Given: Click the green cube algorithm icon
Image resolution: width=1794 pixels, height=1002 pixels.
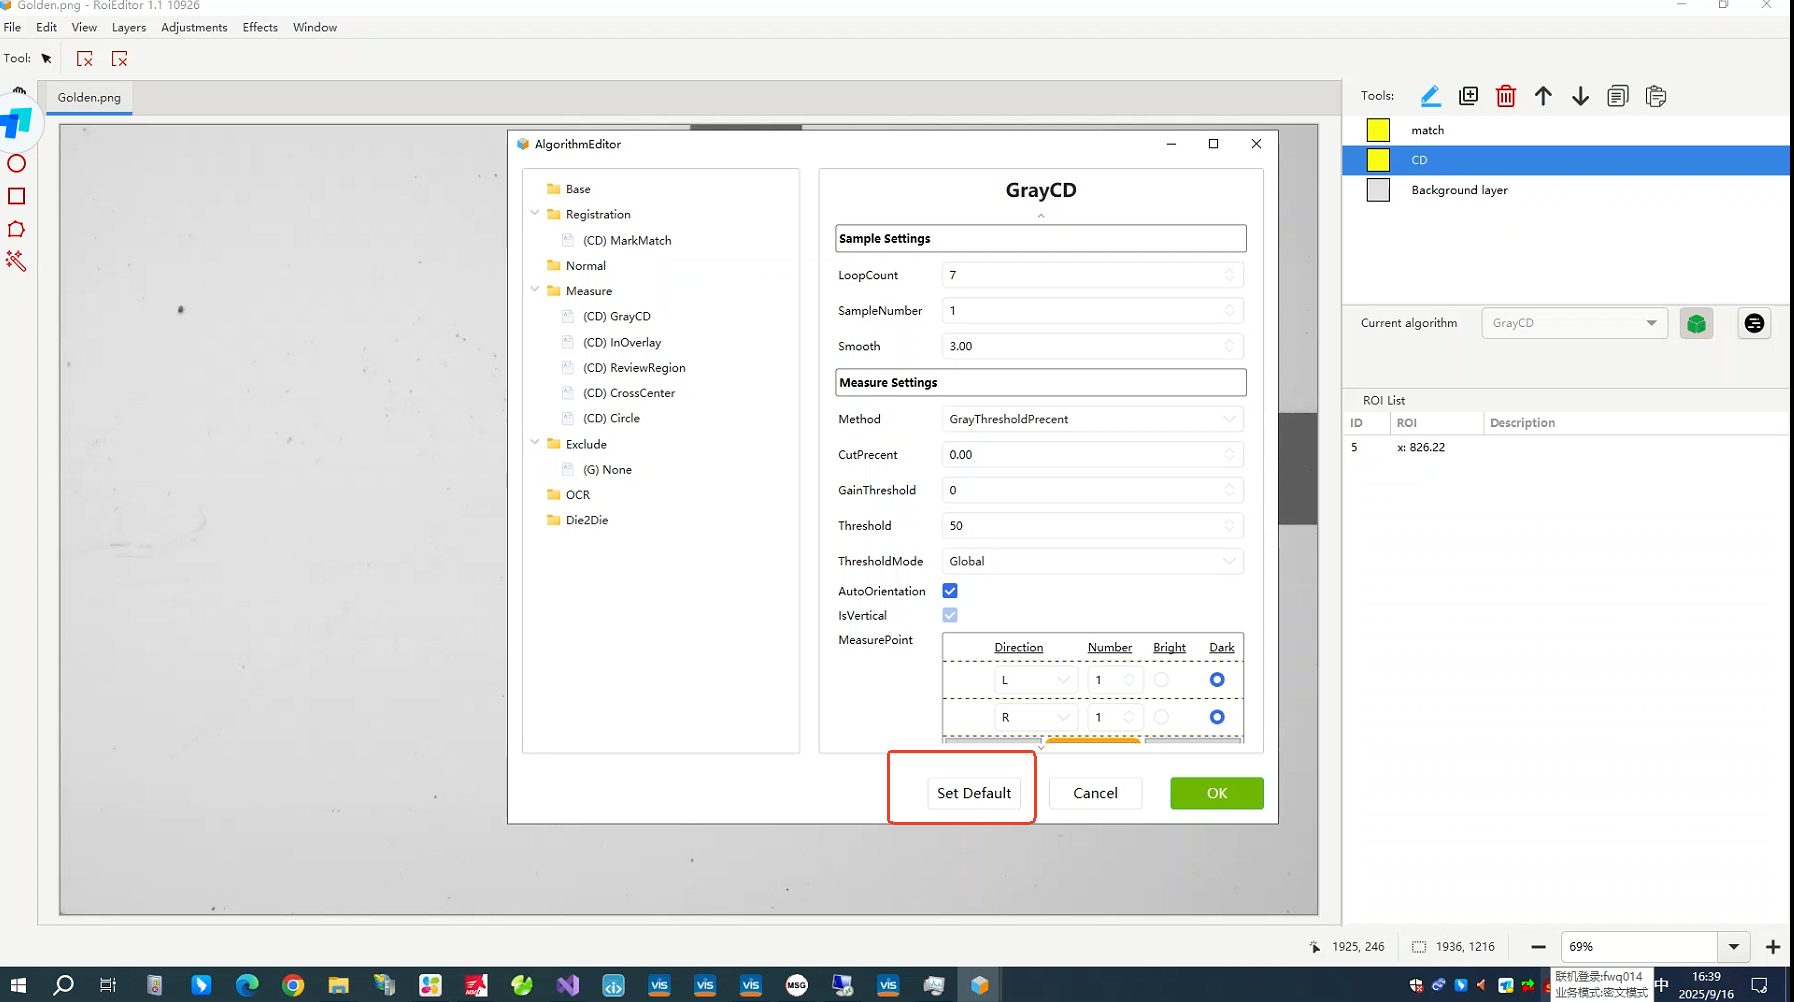Looking at the screenshot, I should (1696, 323).
